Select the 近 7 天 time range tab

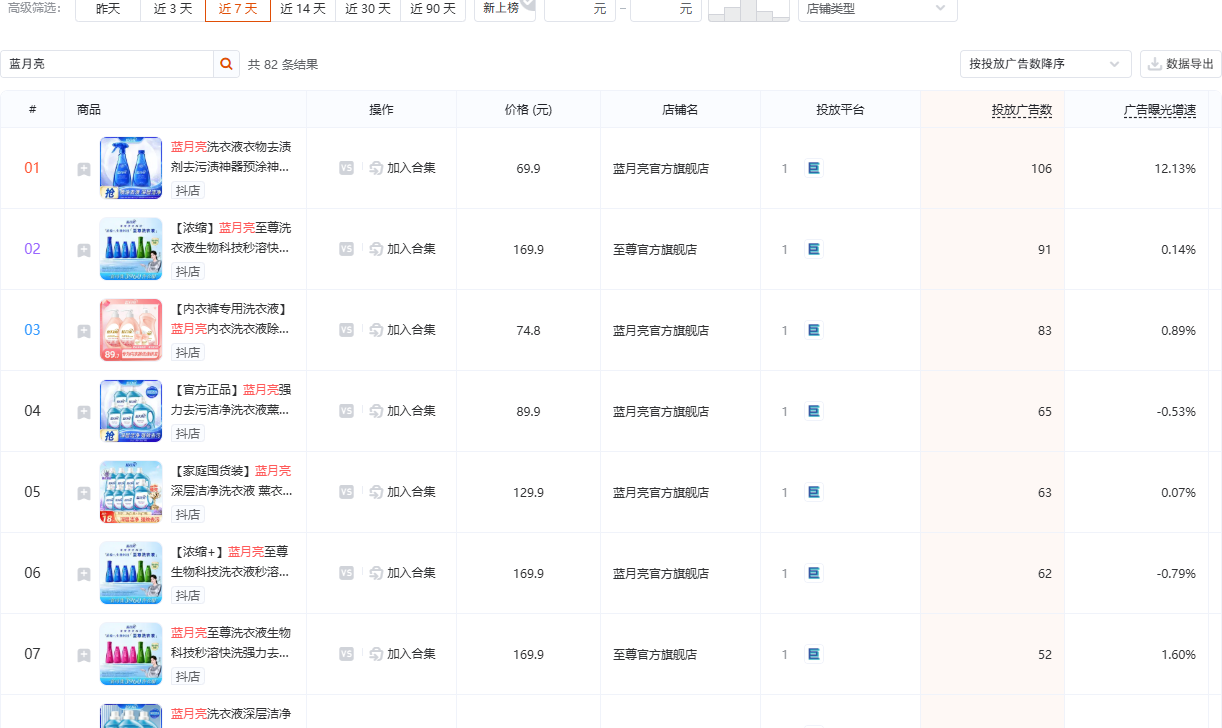click(x=237, y=9)
